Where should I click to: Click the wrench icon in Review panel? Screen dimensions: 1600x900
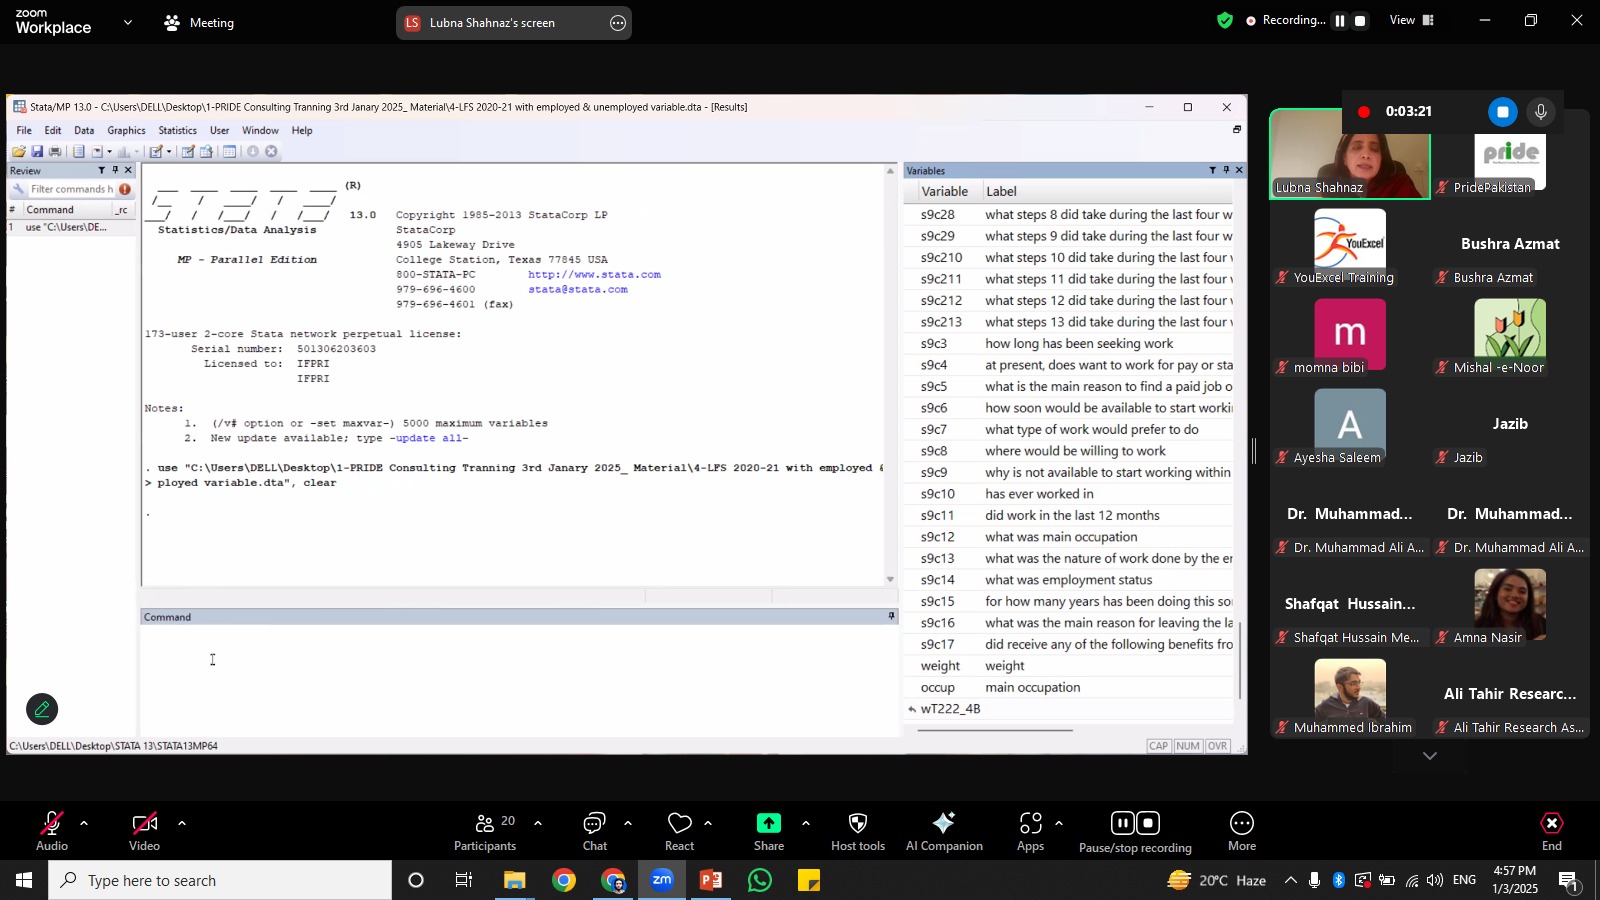[18, 189]
